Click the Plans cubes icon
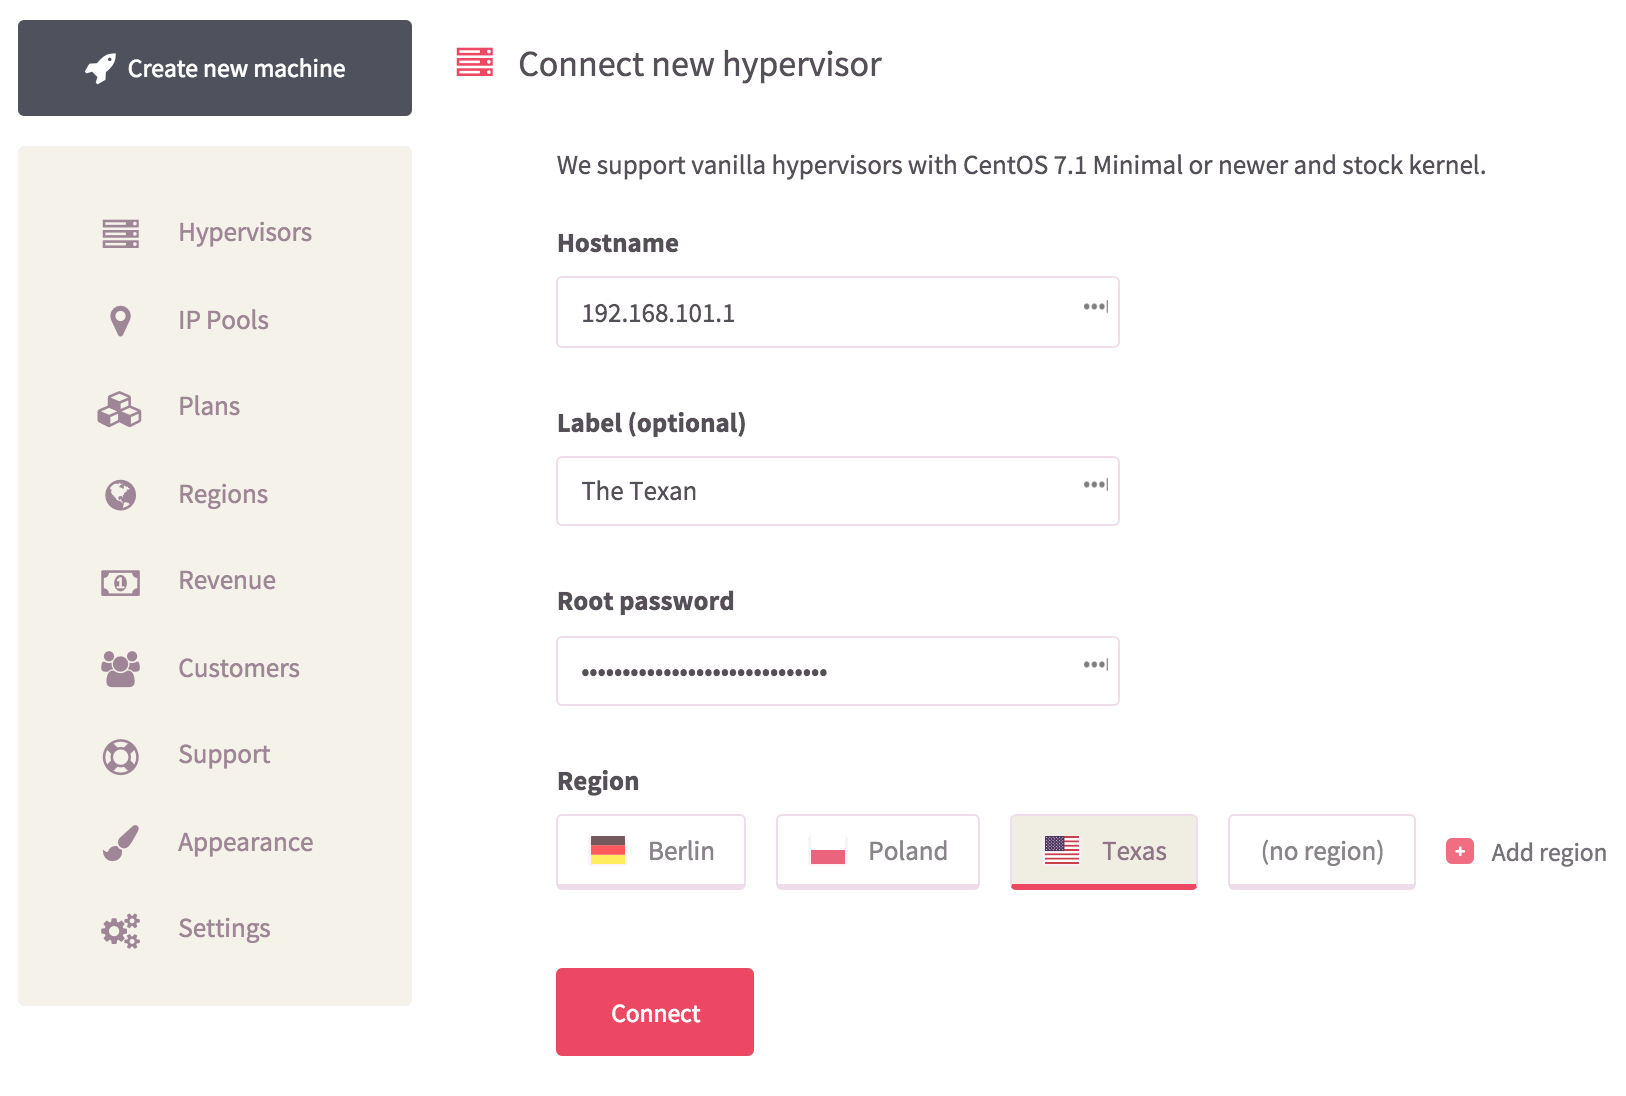 point(119,408)
